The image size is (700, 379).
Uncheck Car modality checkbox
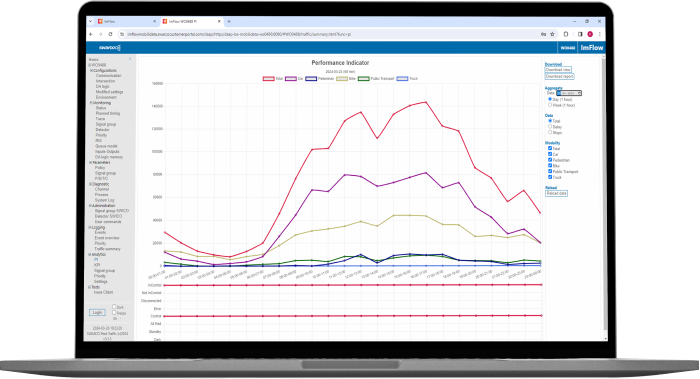point(550,154)
